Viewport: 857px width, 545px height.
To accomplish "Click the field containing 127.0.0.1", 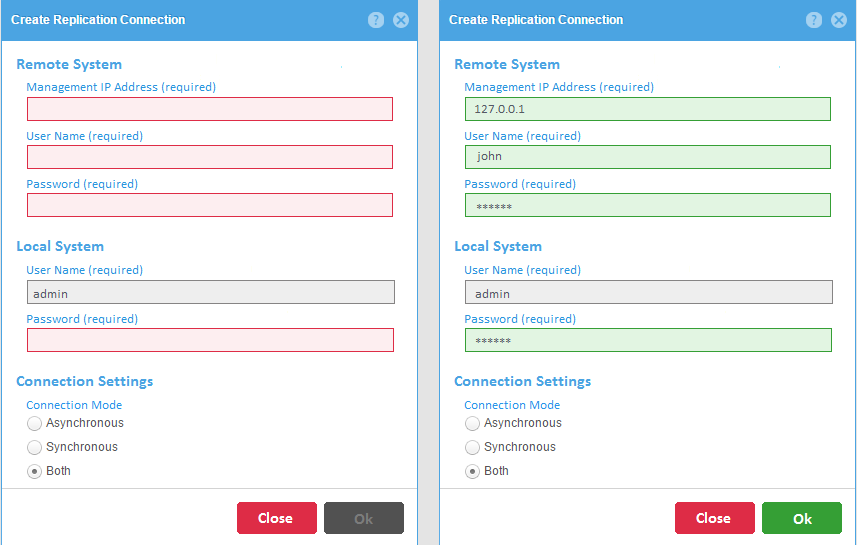I will (648, 109).
